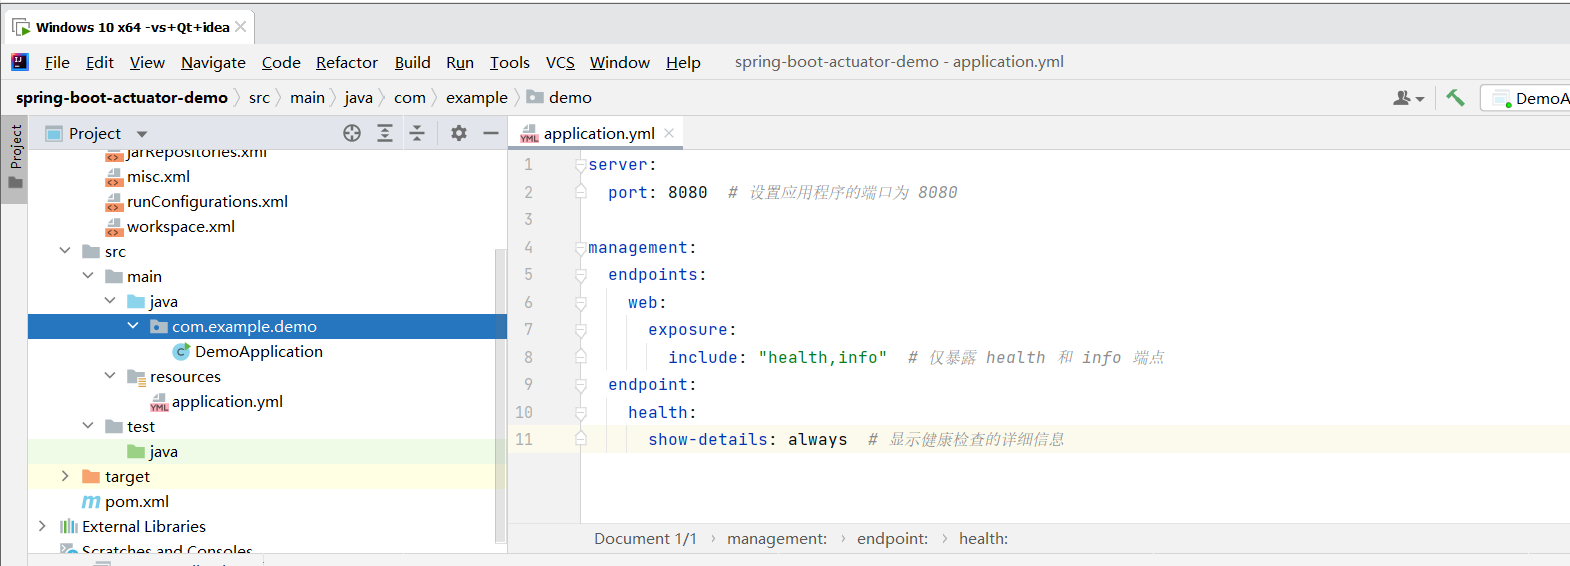Click the com.example.demo package row

267,326
